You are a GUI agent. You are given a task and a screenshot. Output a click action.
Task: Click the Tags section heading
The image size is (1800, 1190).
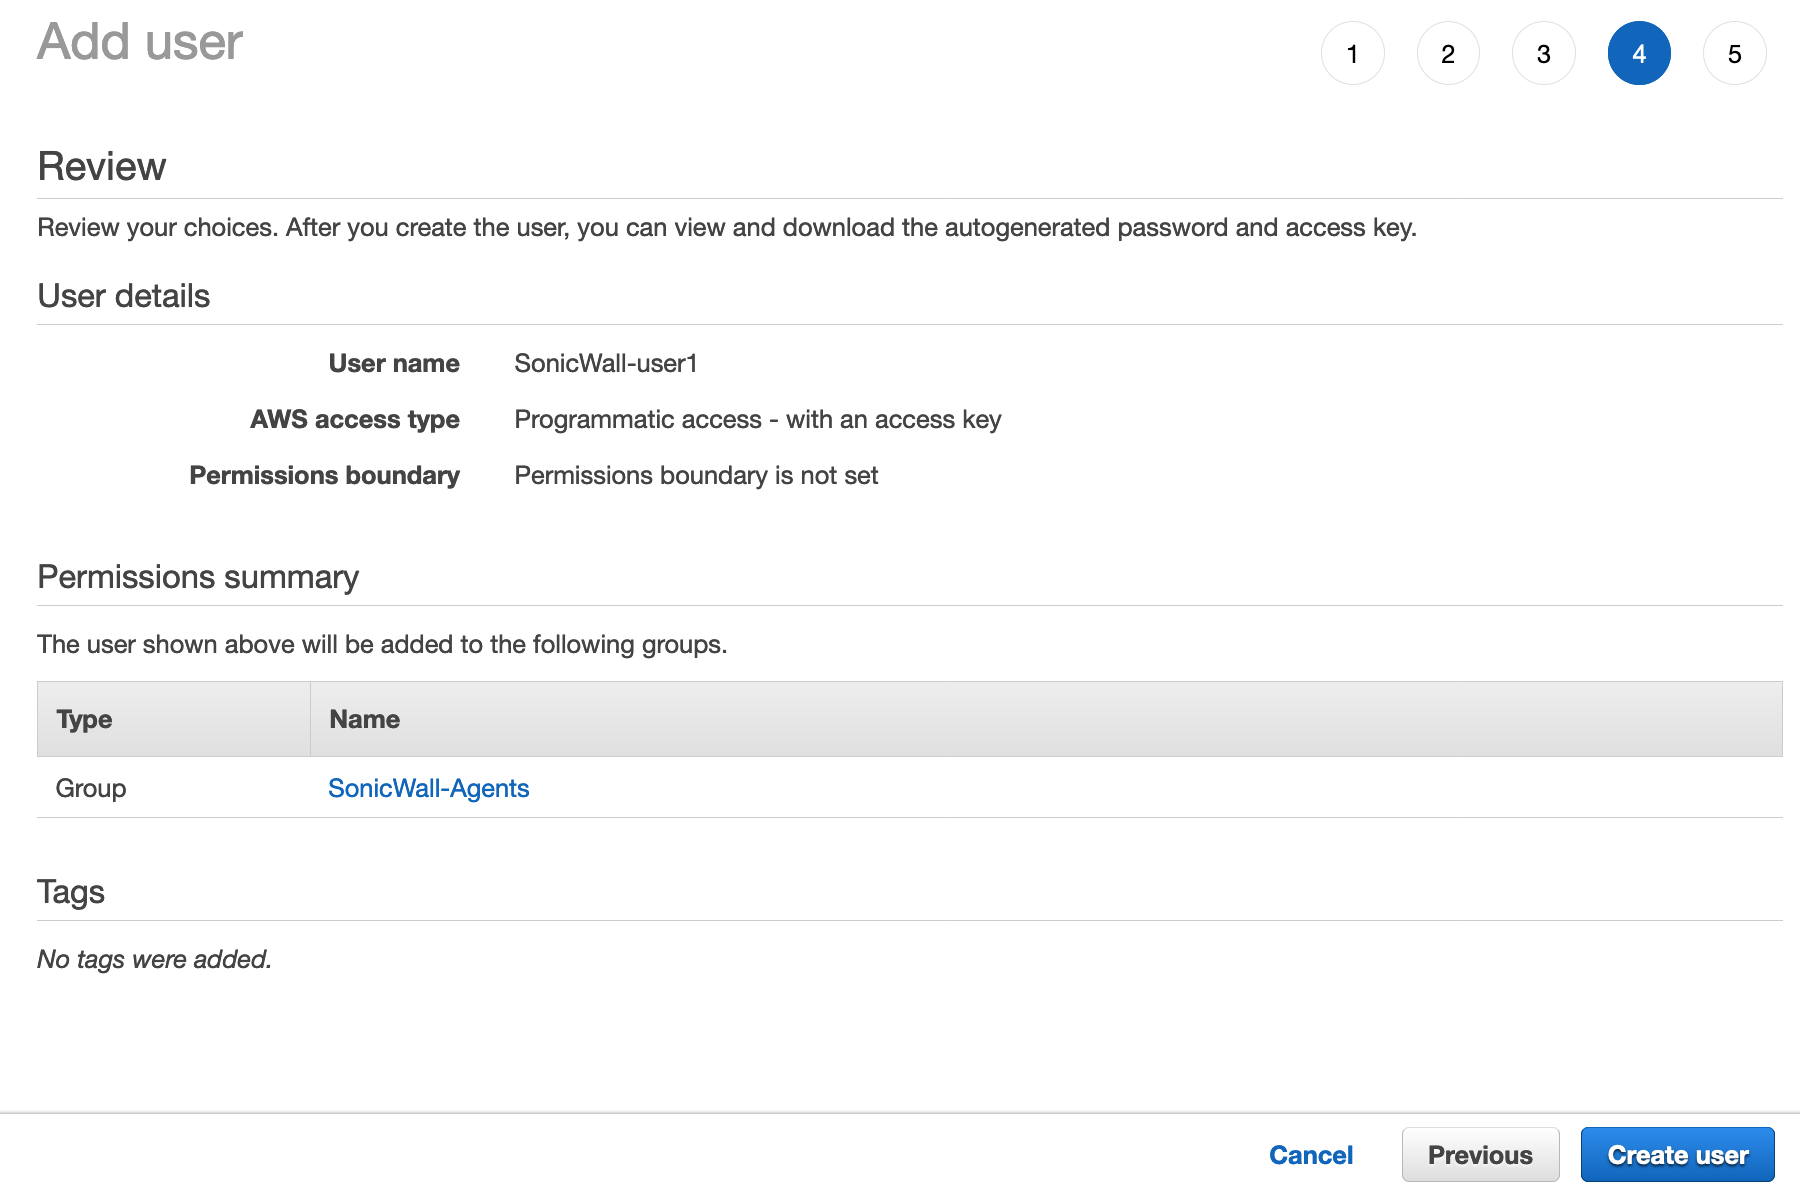point(71,891)
